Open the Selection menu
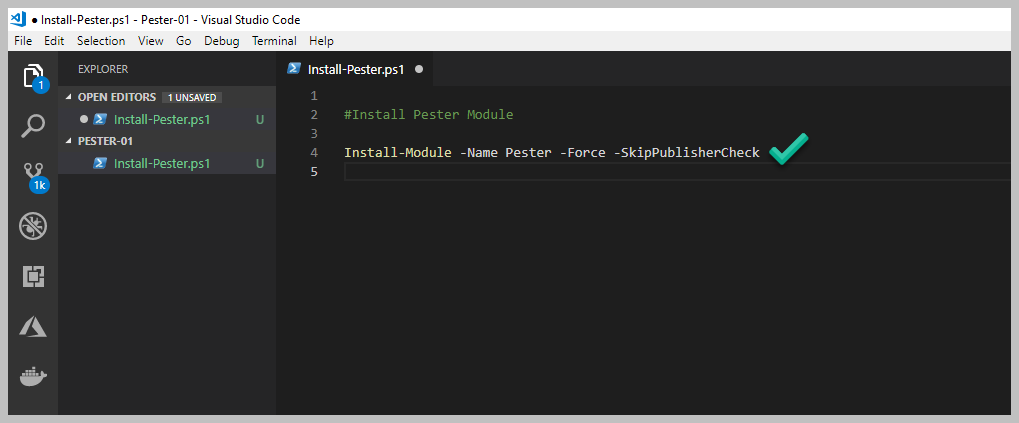 pos(101,41)
